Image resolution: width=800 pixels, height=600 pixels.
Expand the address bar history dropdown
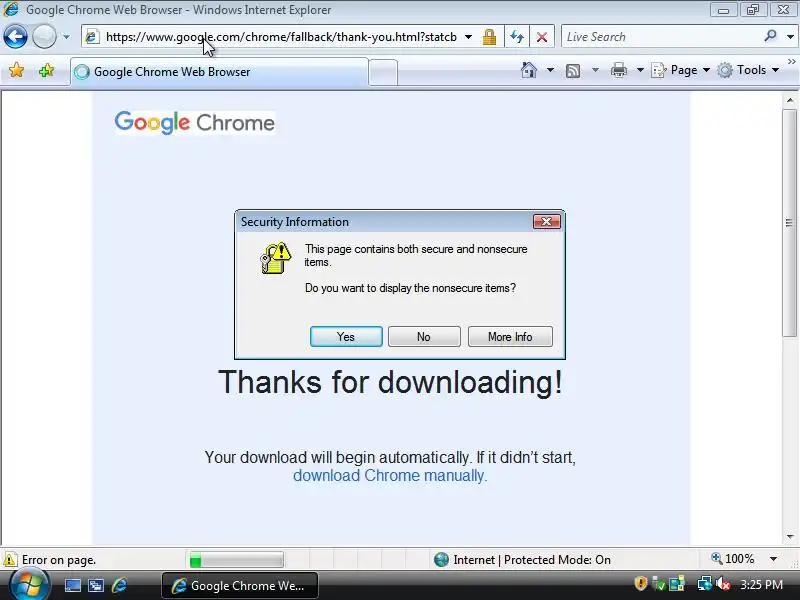pos(468,37)
